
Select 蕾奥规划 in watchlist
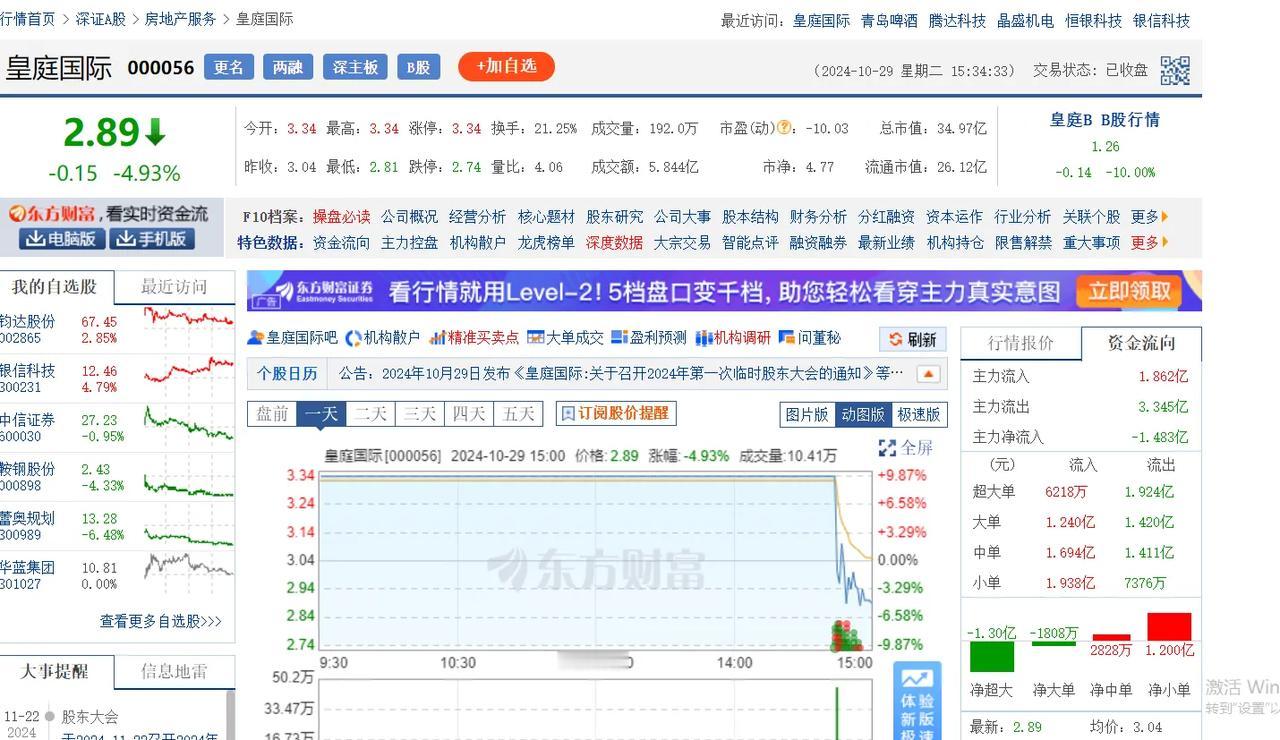point(27,518)
